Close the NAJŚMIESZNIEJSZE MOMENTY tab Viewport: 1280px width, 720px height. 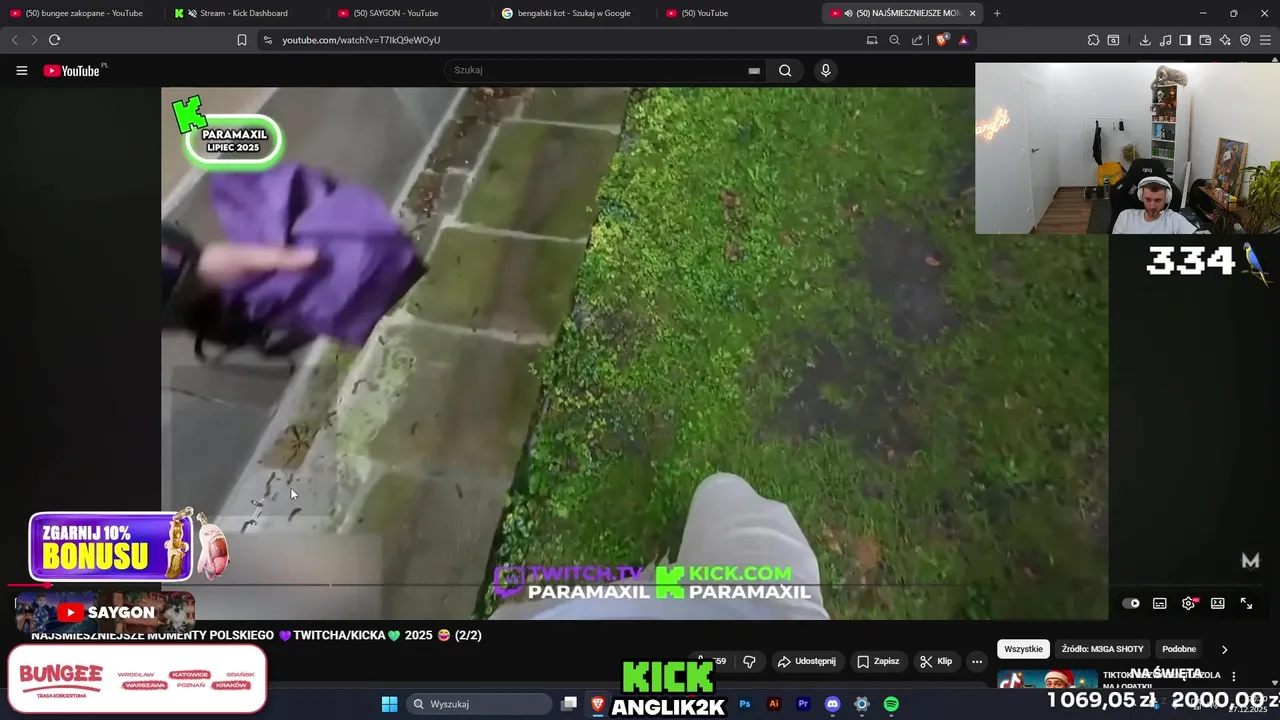coord(972,13)
